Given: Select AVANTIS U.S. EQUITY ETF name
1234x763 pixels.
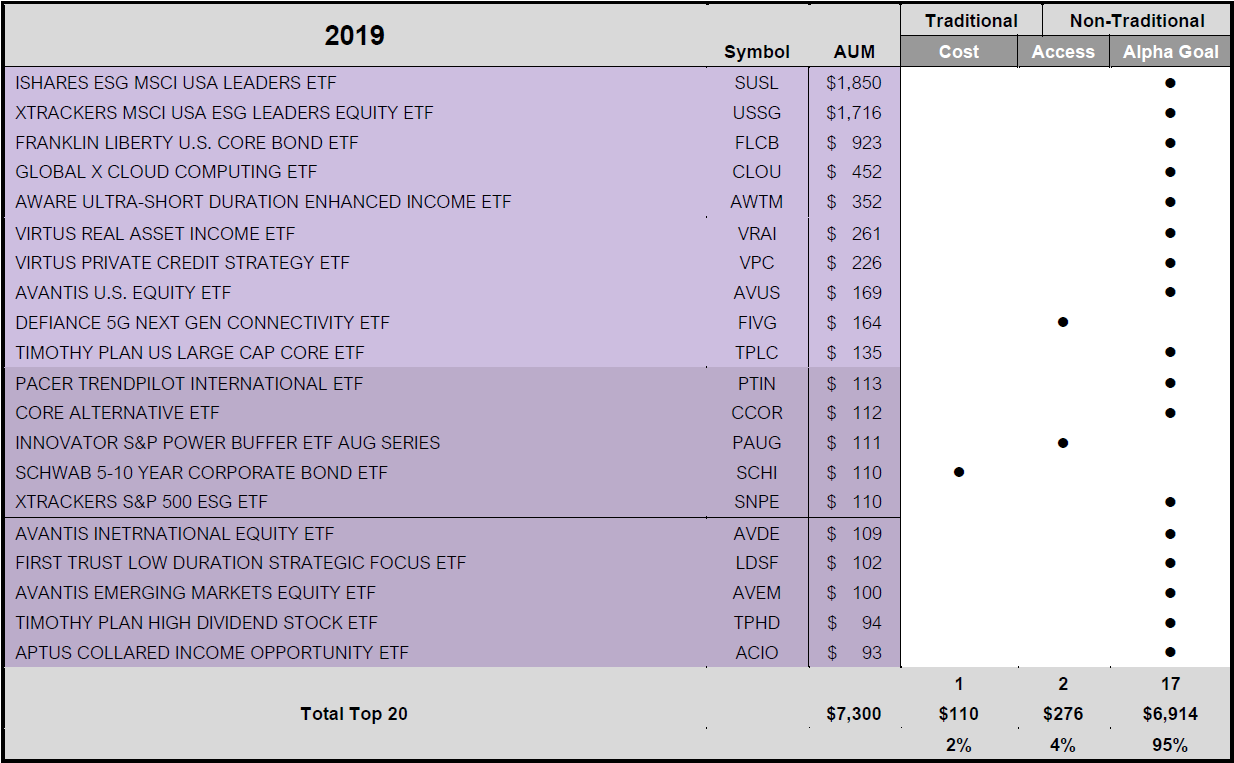Looking at the screenshot, I should (x=123, y=293).
